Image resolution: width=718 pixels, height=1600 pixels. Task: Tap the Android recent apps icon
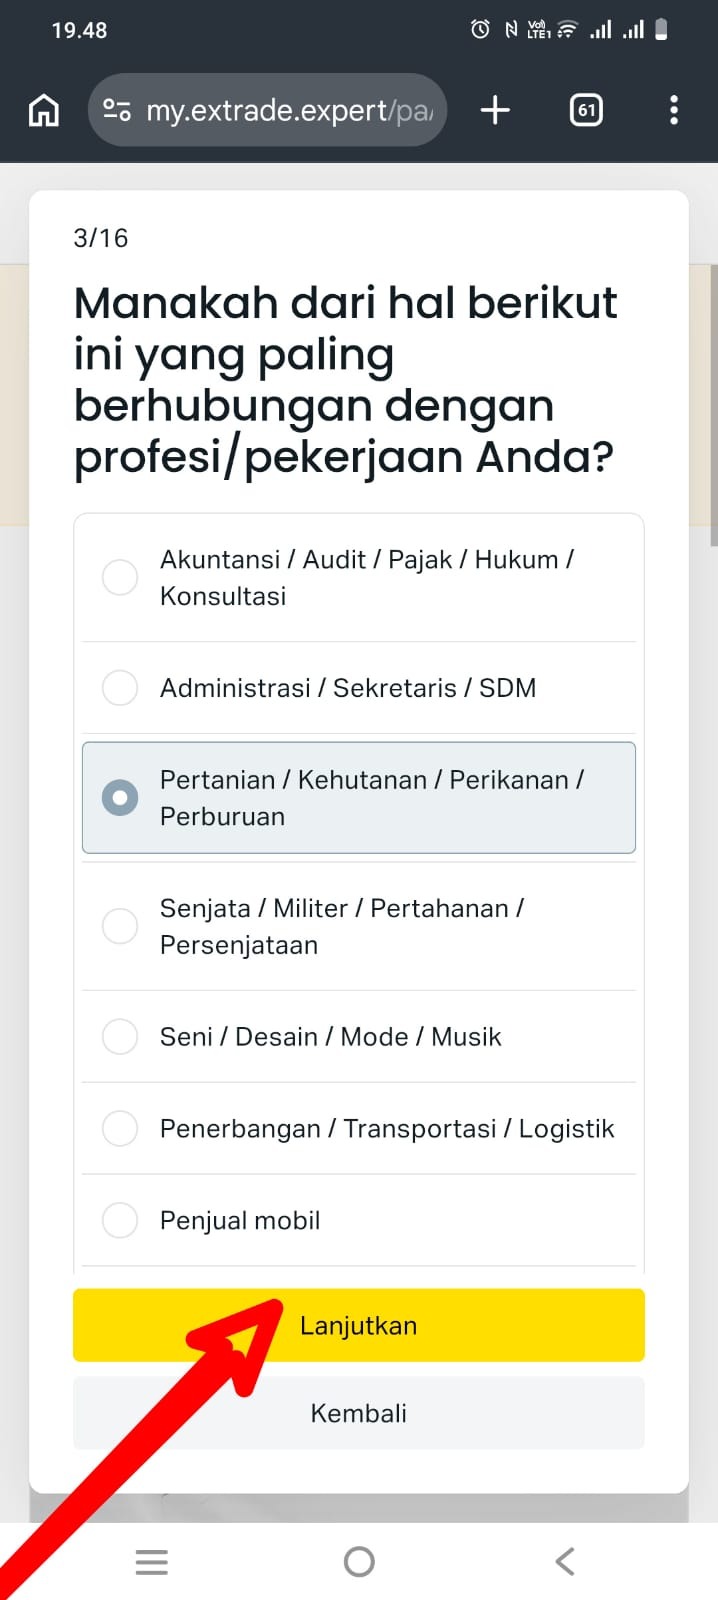(152, 1561)
